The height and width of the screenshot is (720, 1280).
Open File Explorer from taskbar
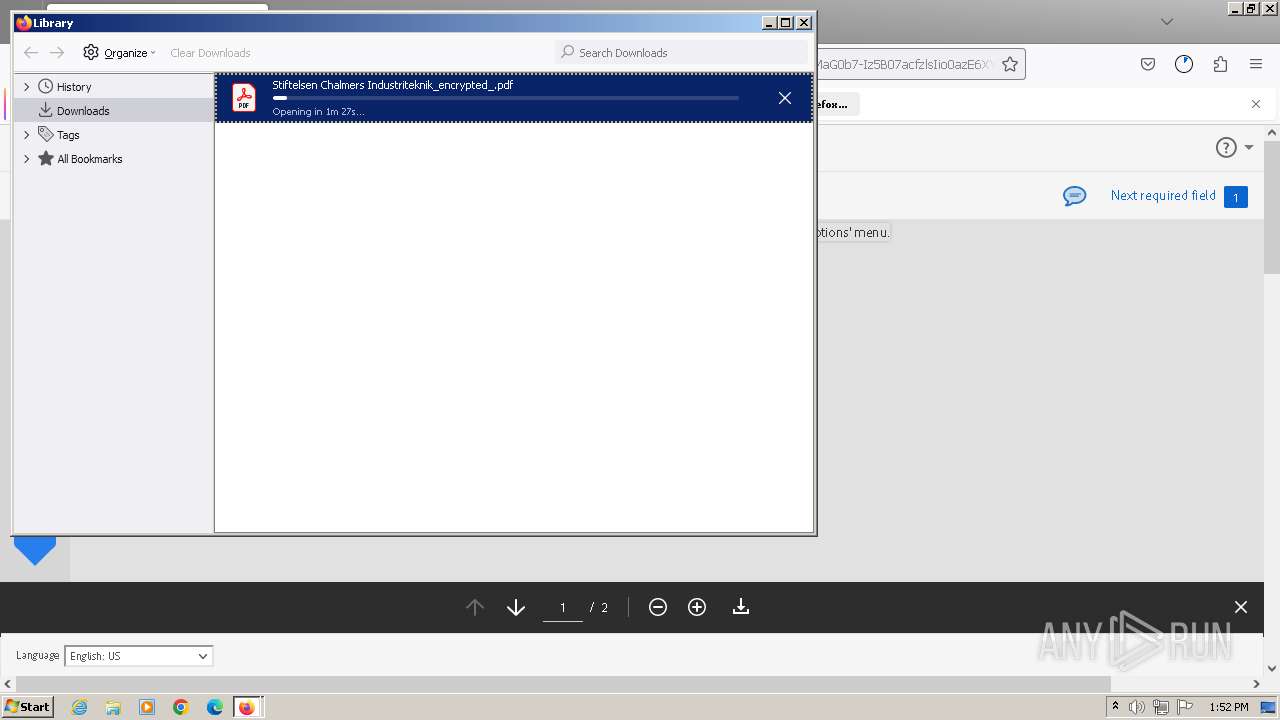point(113,707)
